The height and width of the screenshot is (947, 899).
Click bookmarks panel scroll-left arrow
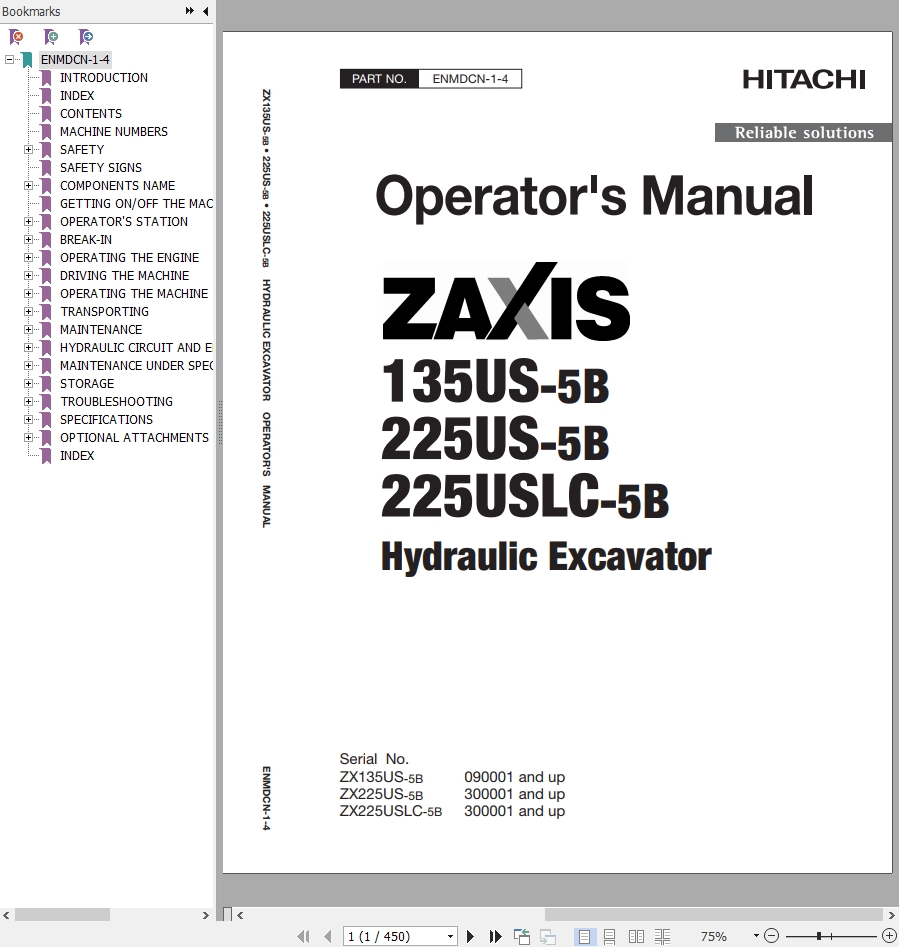6,915
